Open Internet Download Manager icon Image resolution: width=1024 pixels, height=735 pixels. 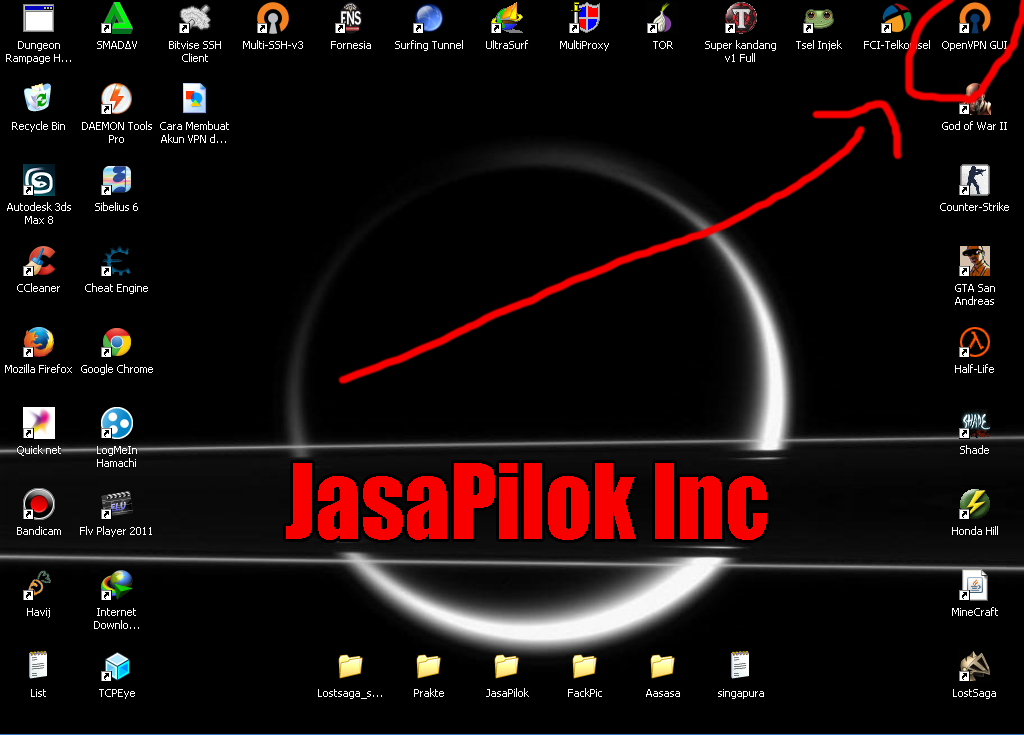pos(116,585)
